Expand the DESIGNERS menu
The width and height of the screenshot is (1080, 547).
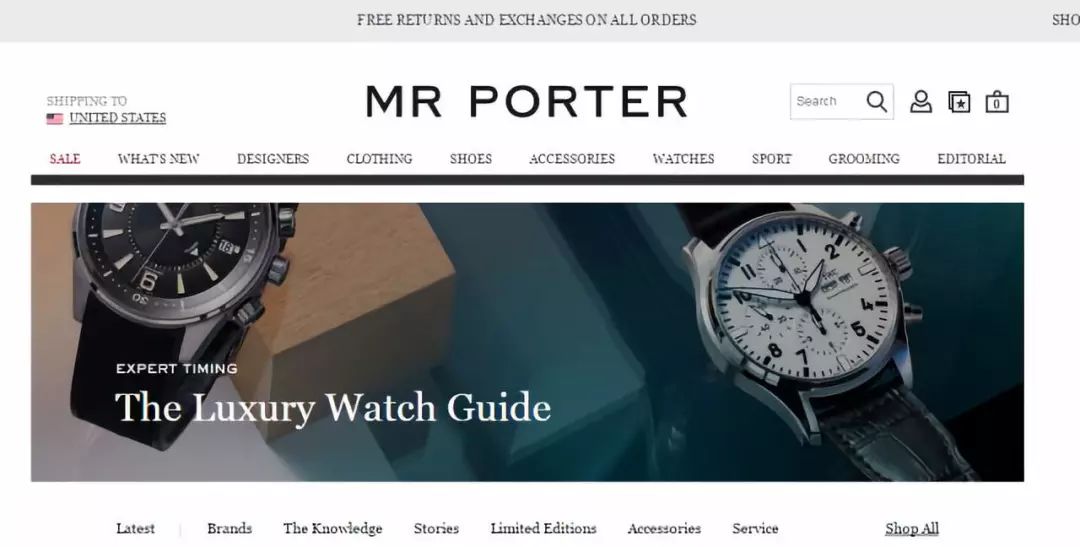(273, 158)
